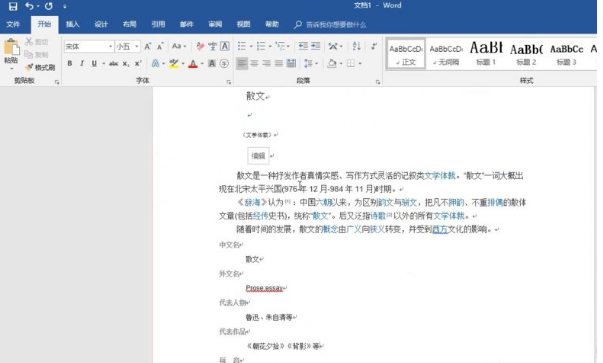Screen dimensions: 603x363
Task: Toggle bold formatting
Action: (70, 63)
